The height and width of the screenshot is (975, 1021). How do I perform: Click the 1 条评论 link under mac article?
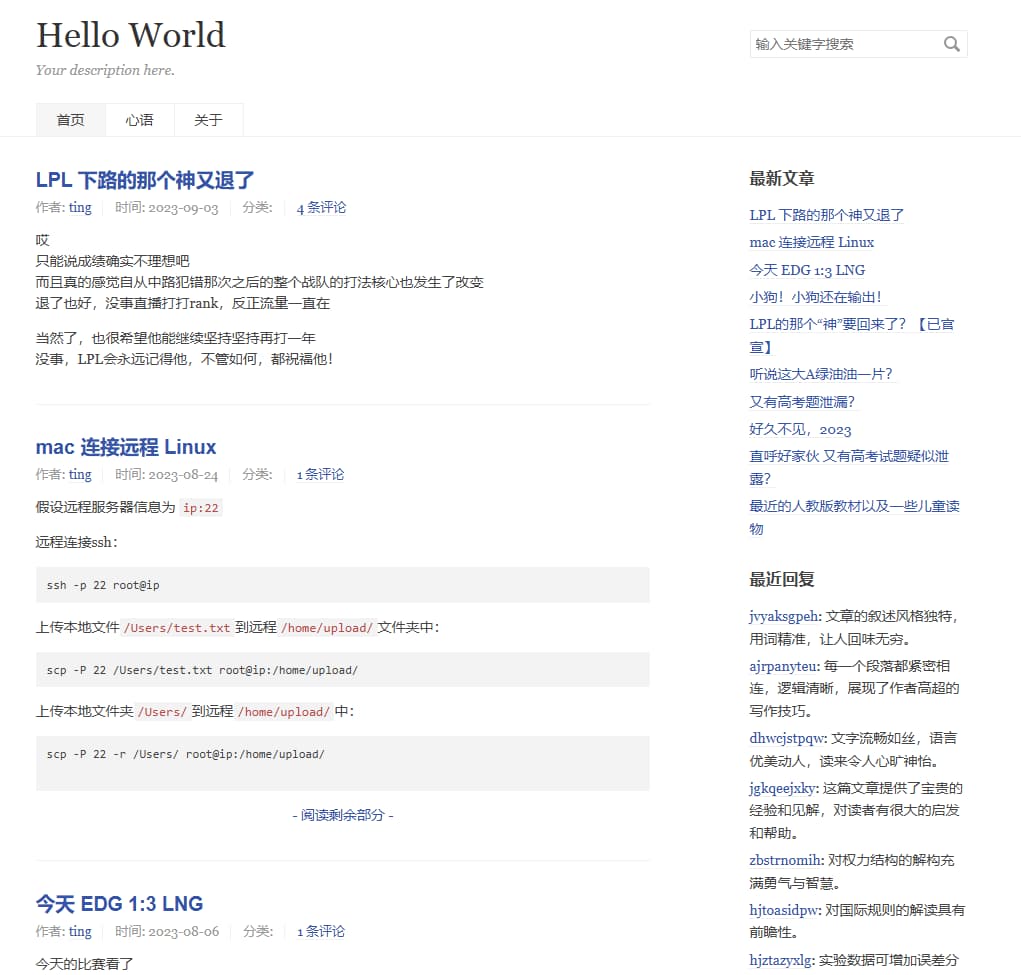tap(320, 474)
